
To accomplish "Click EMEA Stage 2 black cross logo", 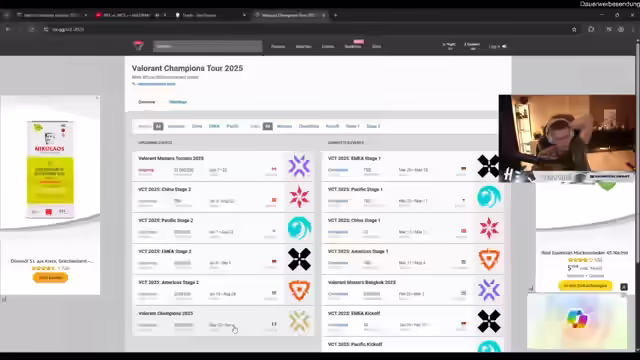I will pos(299,259).
